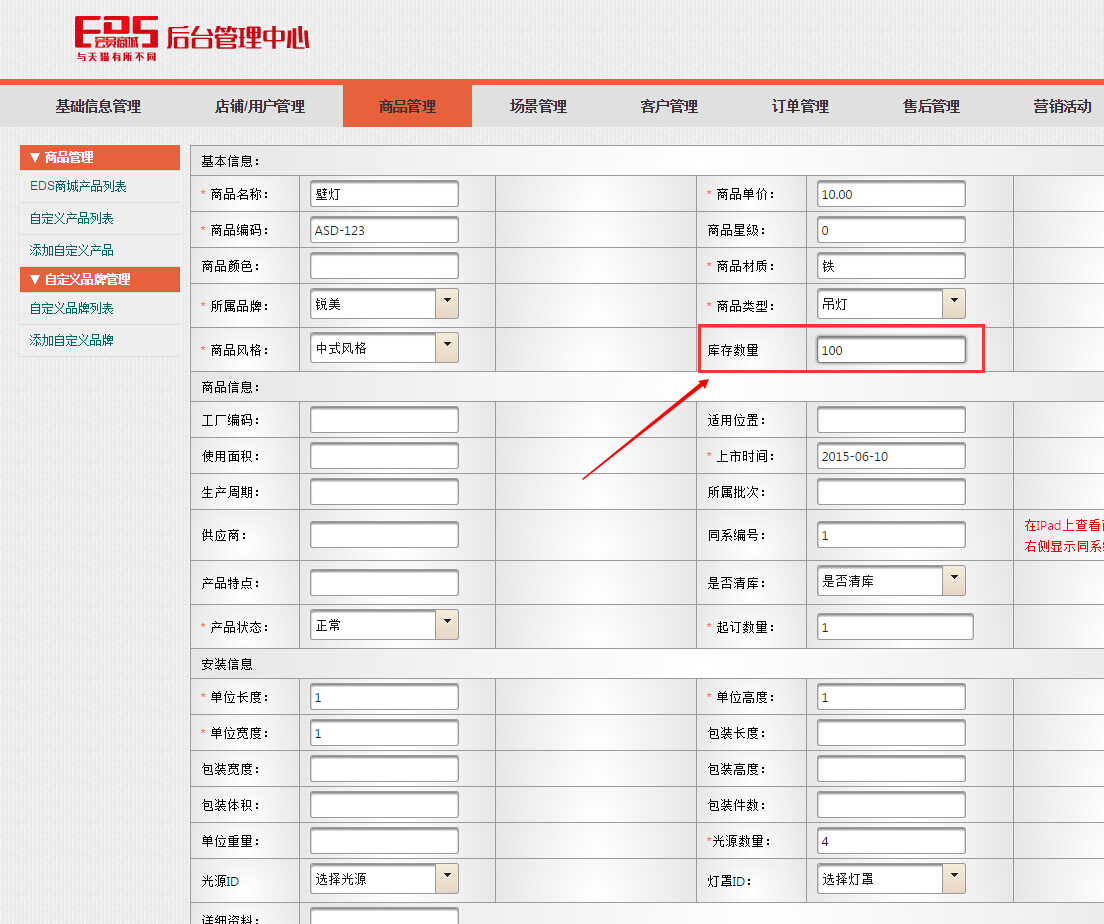Open 自定义品牌列表 sidebar link
Image resolution: width=1104 pixels, height=924 pixels.
(71, 308)
